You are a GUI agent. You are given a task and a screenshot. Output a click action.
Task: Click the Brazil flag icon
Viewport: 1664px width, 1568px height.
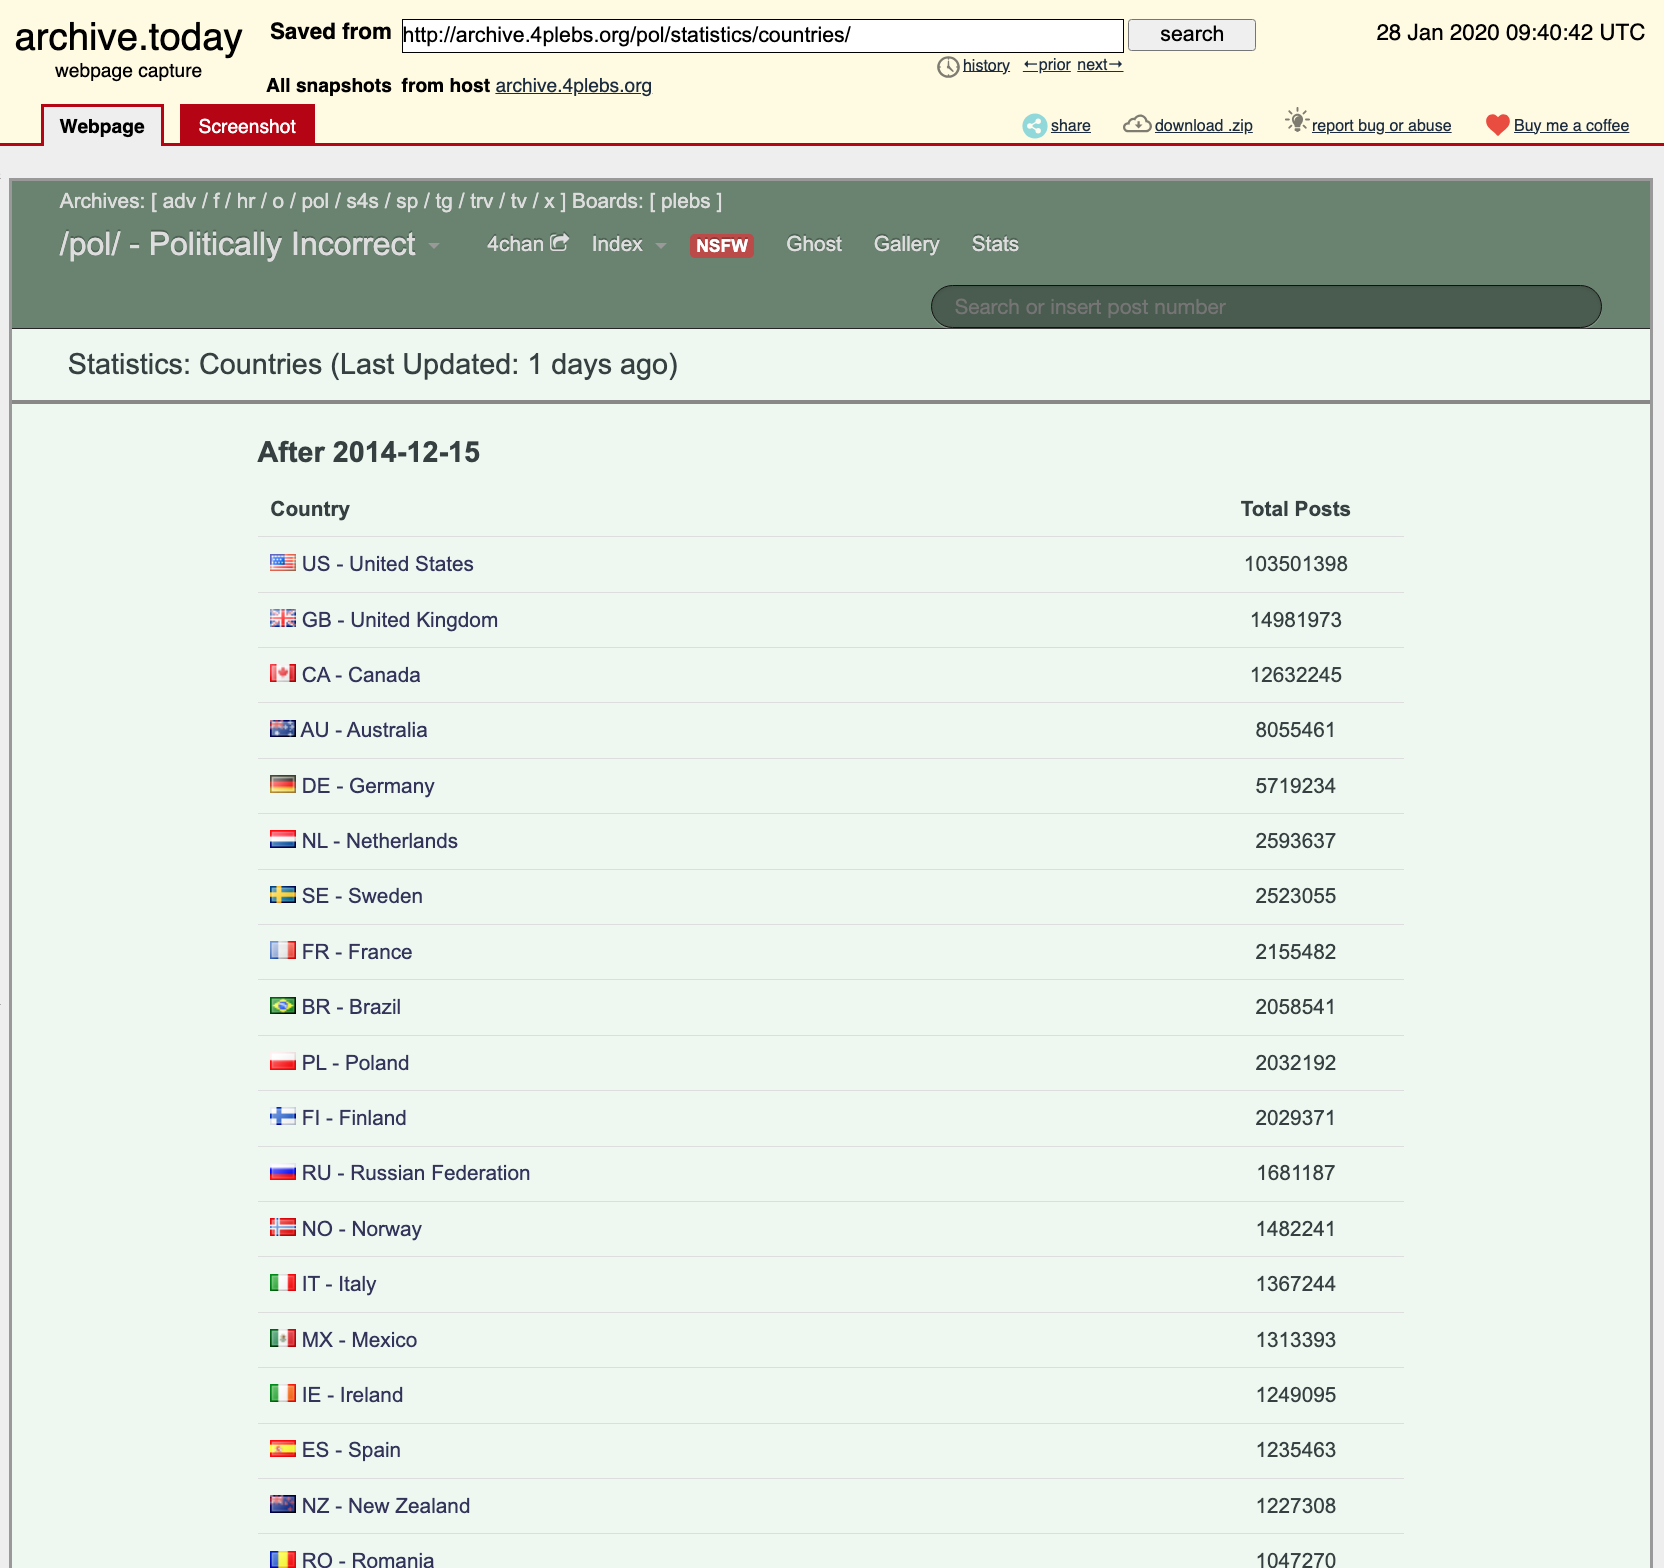click(x=283, y=1006)
